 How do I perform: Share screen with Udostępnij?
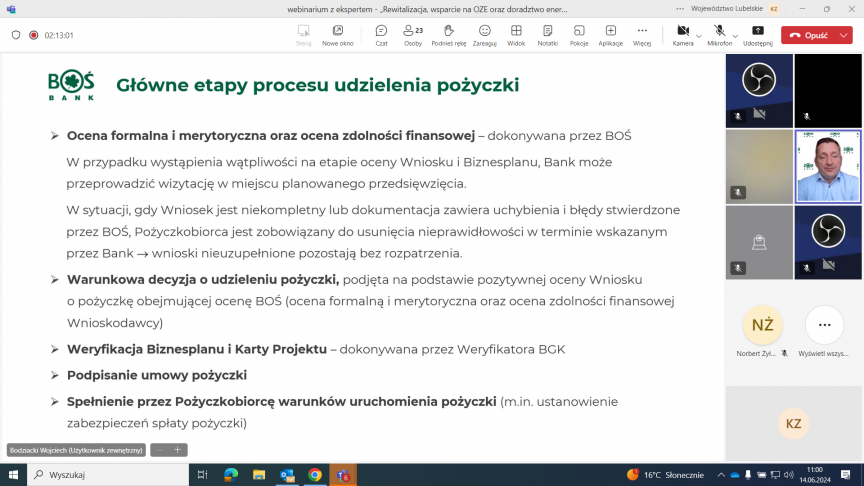coord(758,35)
